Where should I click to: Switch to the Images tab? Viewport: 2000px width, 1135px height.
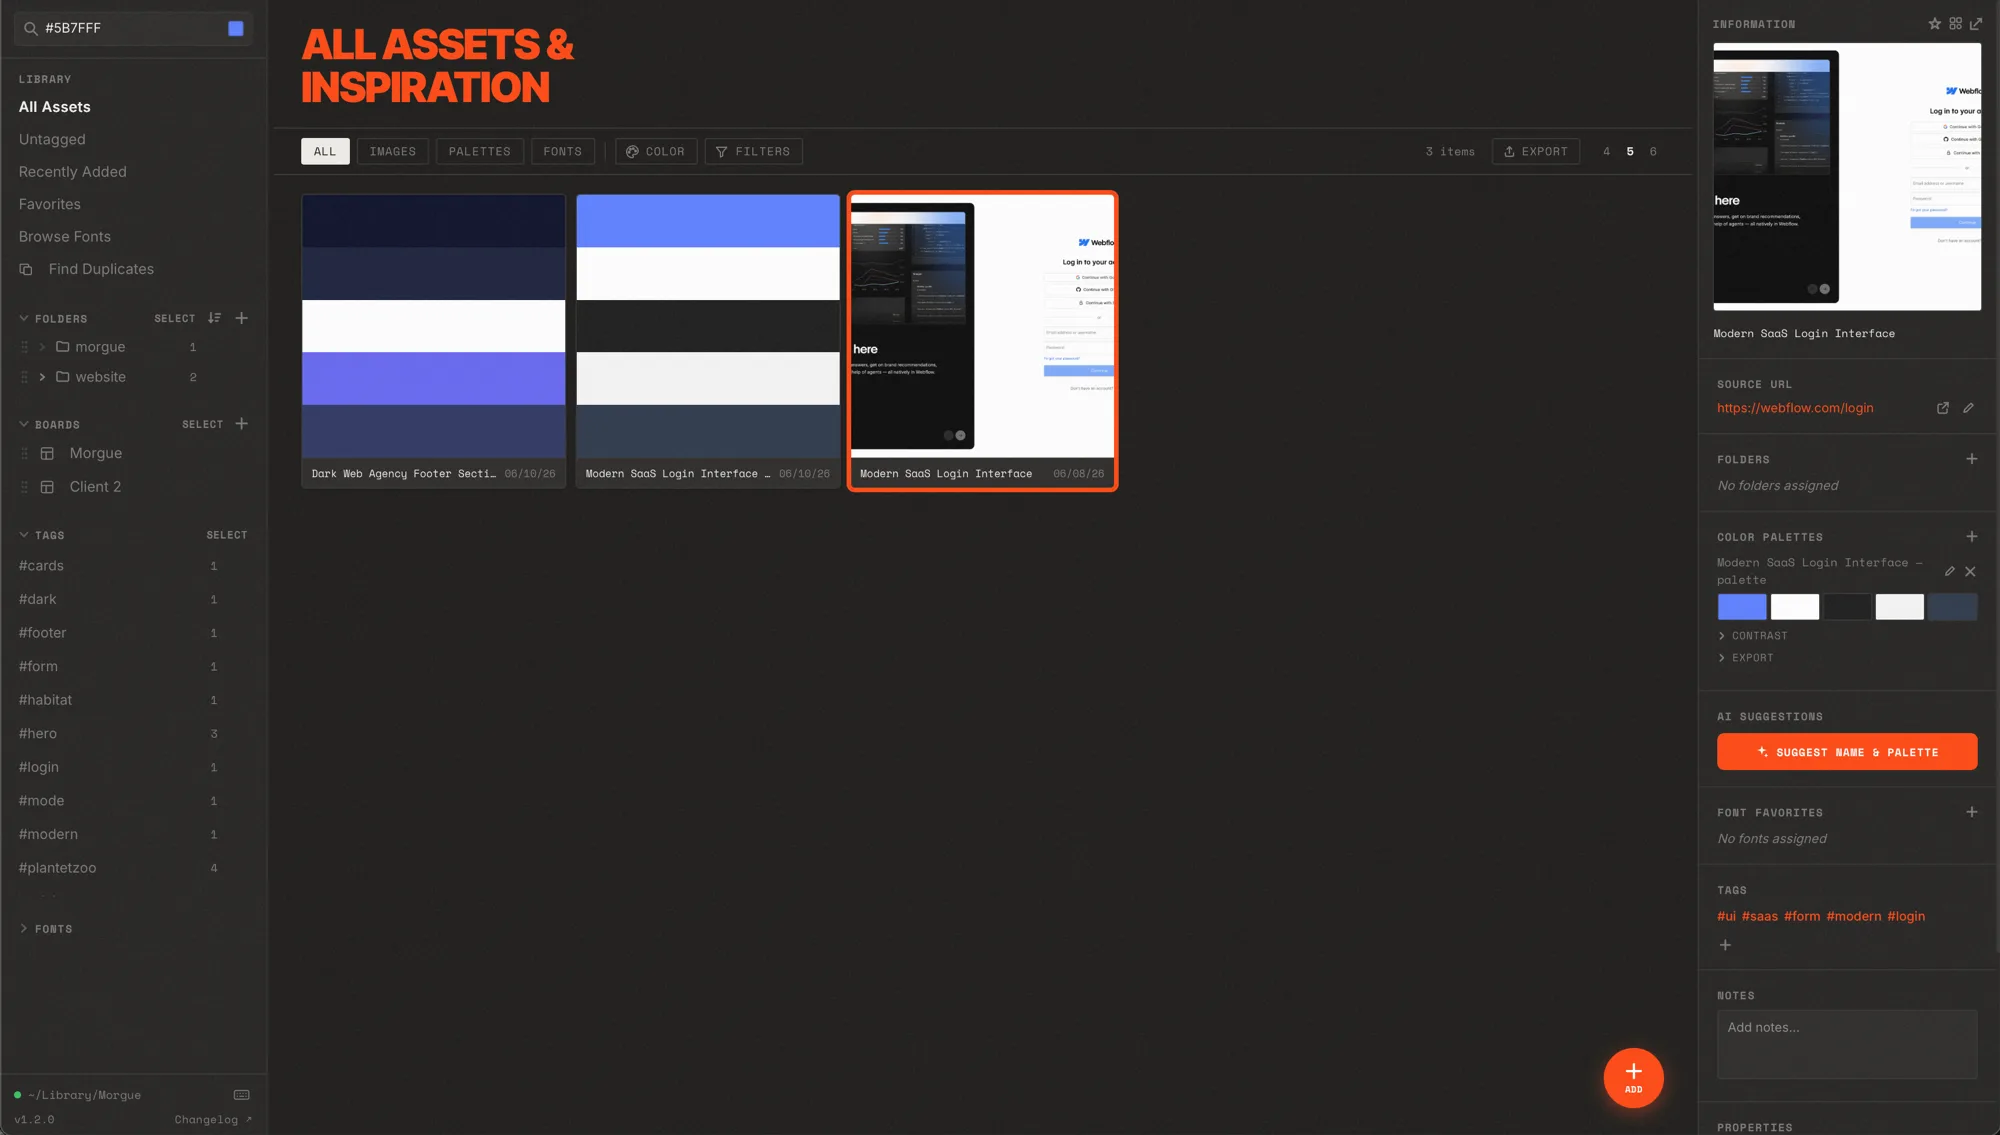393,151
